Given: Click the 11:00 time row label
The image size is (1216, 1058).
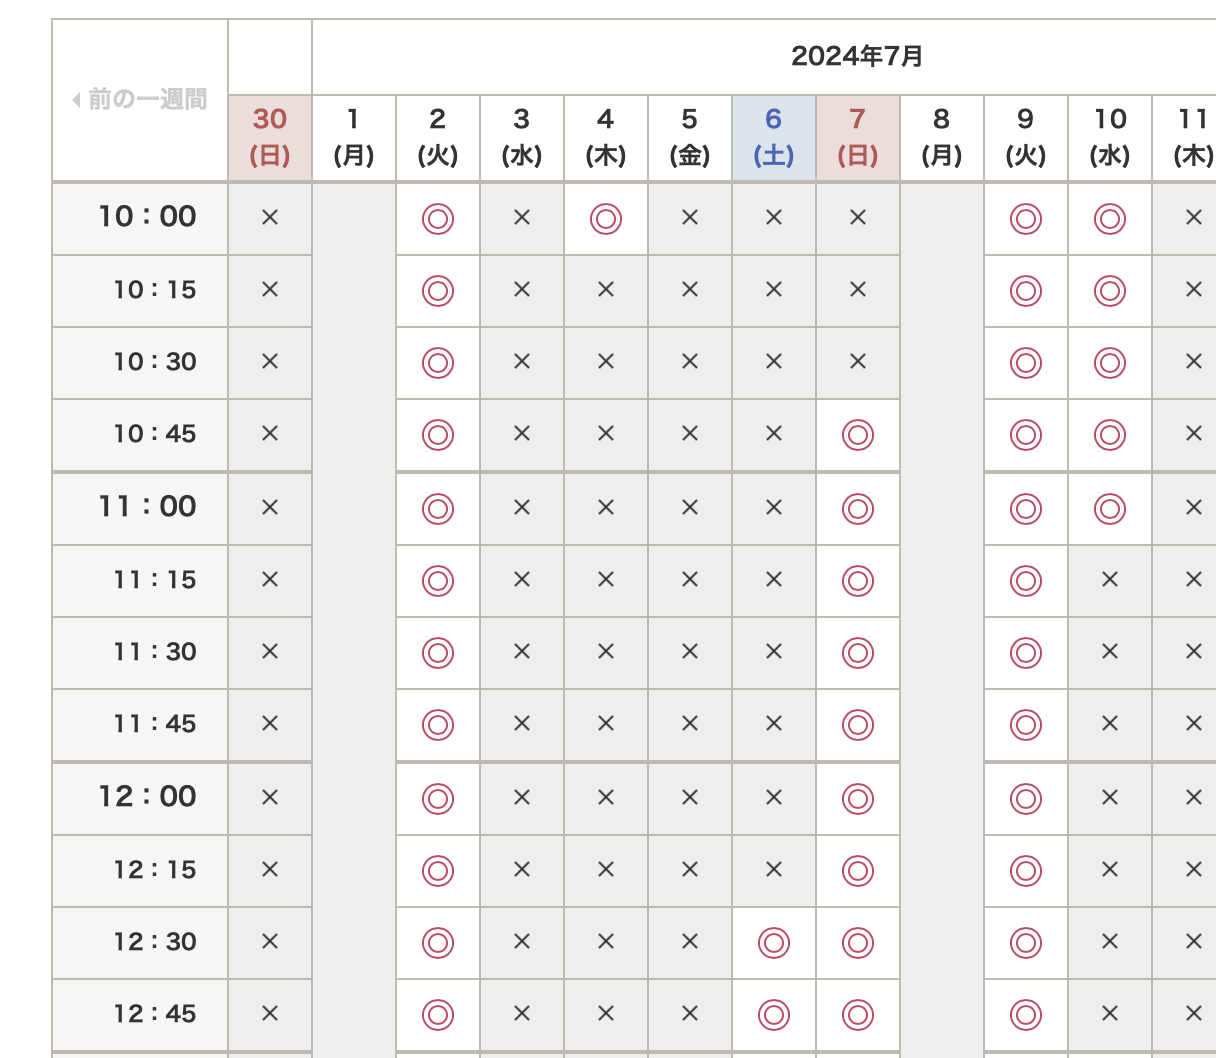Looking at the screenshot, I should [x=147, y=507].
